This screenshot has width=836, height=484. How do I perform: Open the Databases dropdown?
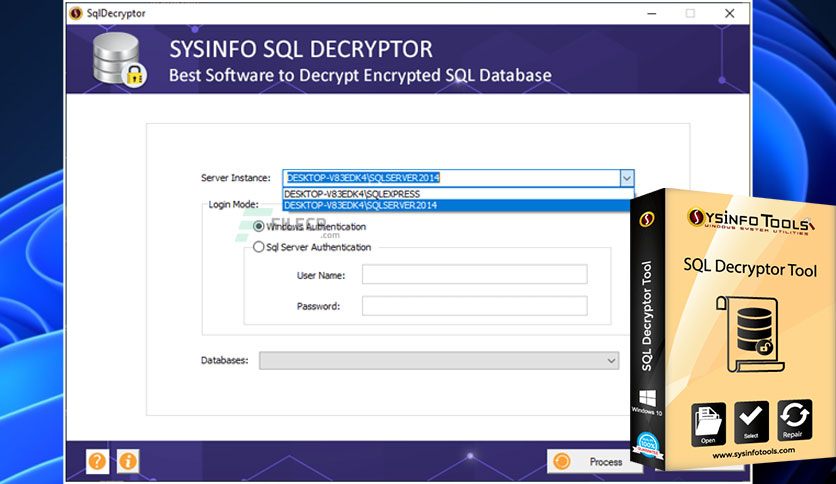coord(439,361)
